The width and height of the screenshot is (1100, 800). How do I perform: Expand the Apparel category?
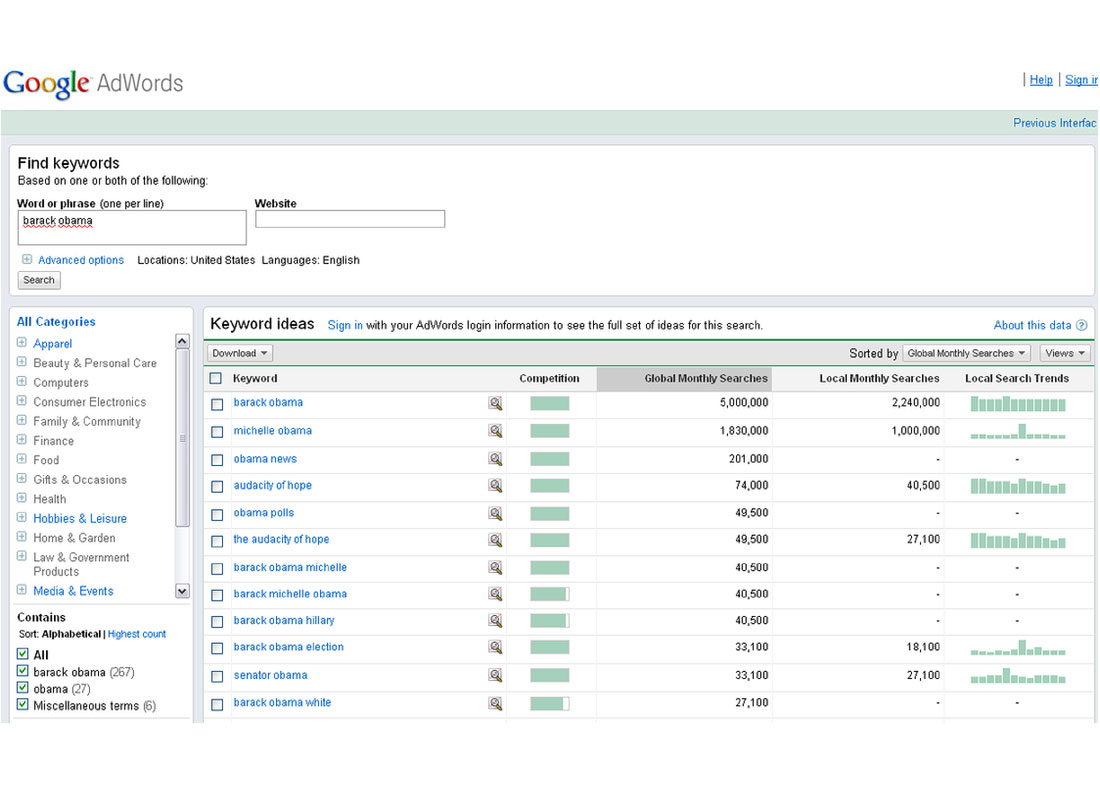(22, 342)
